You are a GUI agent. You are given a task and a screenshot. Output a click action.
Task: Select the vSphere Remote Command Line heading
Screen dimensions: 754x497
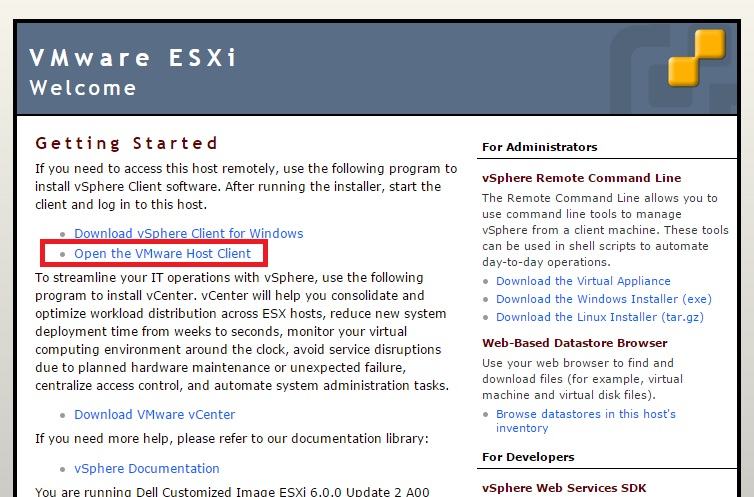pyautogui.click(x=581, y=178)
